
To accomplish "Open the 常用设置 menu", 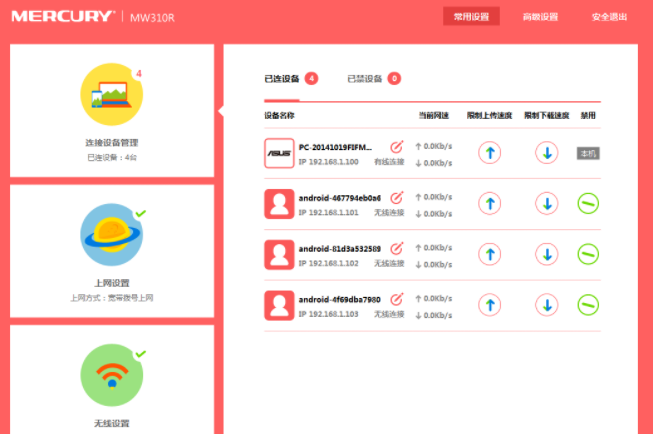I will pos(471,17).
